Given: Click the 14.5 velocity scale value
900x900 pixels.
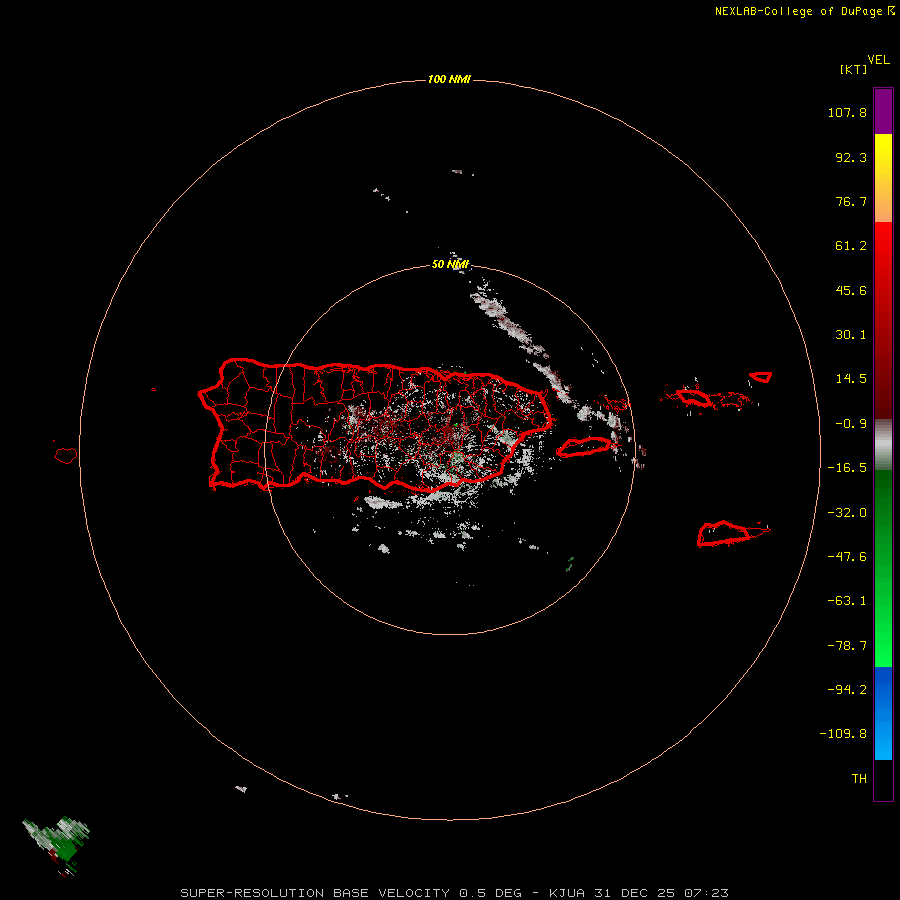Looking at the screenshot, I should pyautogui.click(x=851, y=379).
